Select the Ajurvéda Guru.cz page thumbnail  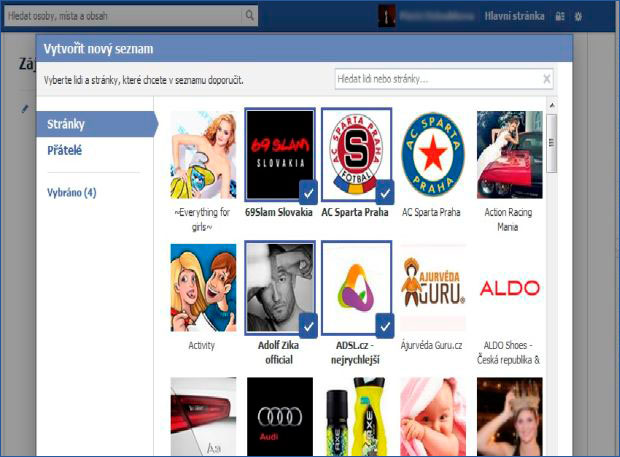point(433,287)
